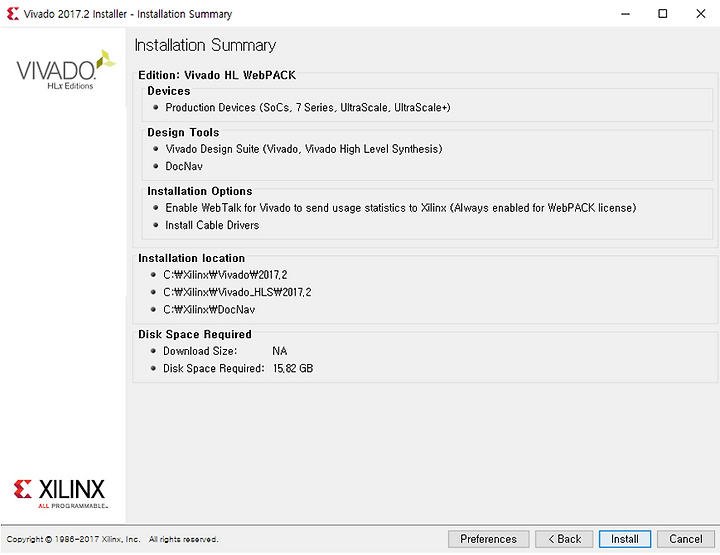Screen dimensions: 720x555
Task: Click the 'Production Devices (SoCs, 7 Series...)' entry
Action: click(308, 107)
